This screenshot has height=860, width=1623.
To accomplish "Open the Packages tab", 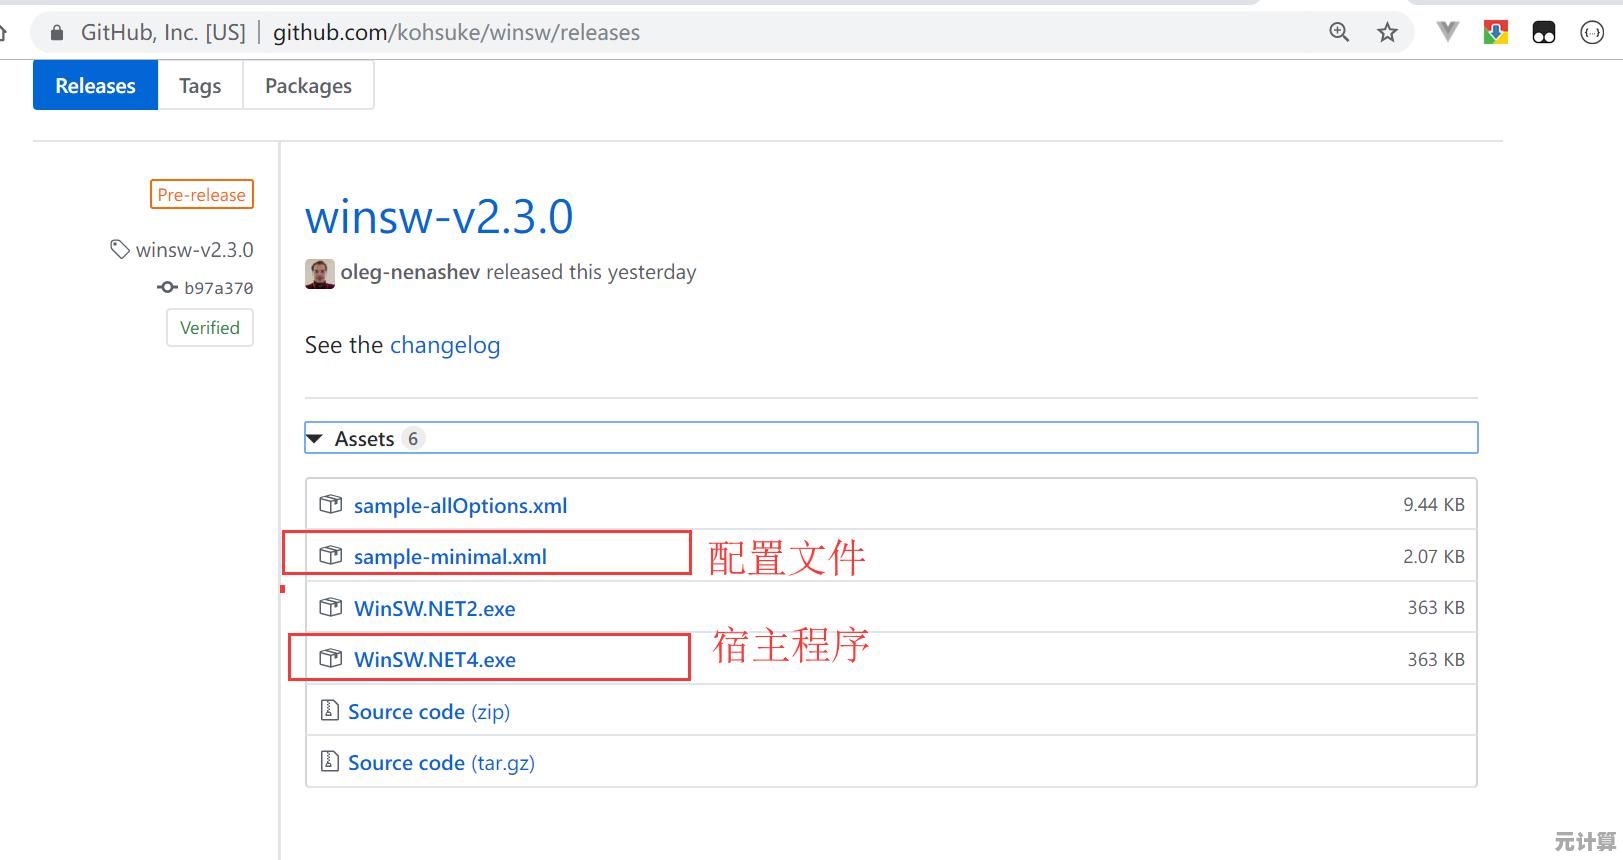I will [x=308, y=86].
